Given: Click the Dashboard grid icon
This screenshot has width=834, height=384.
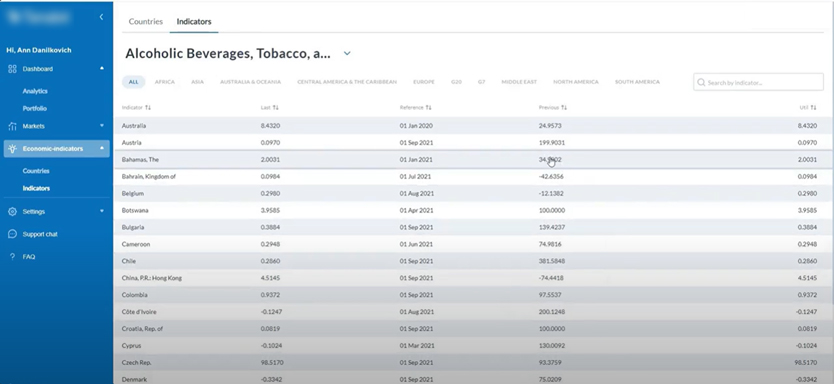Looking at the screenshot, I should click(x=12, y=69).
